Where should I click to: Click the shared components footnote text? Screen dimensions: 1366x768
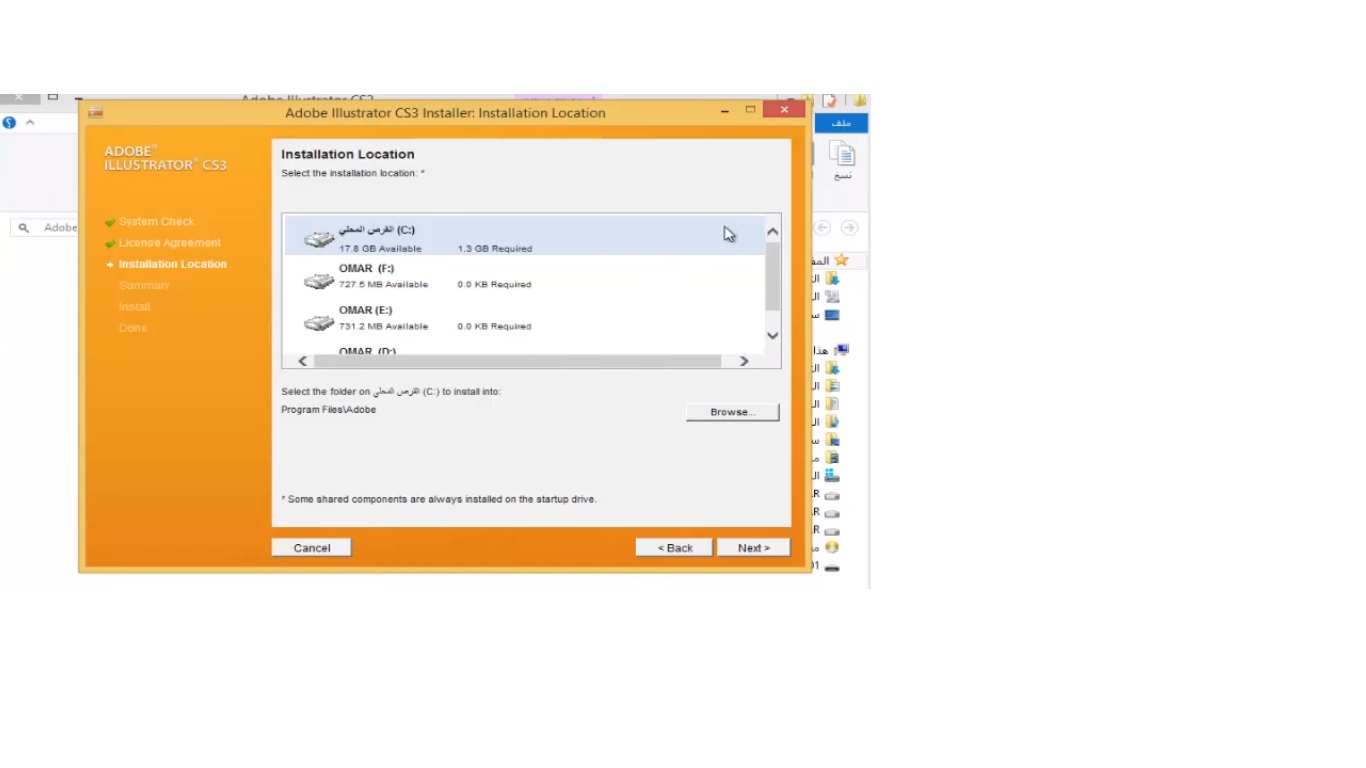[439, 499]
